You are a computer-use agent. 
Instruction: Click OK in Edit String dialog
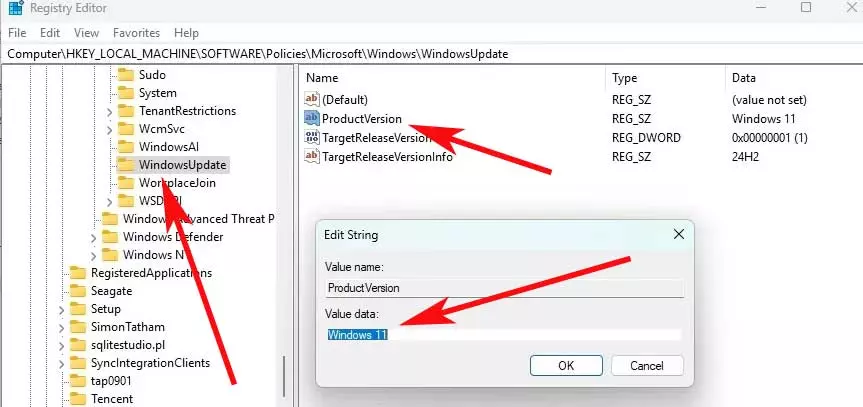(566, 366)
